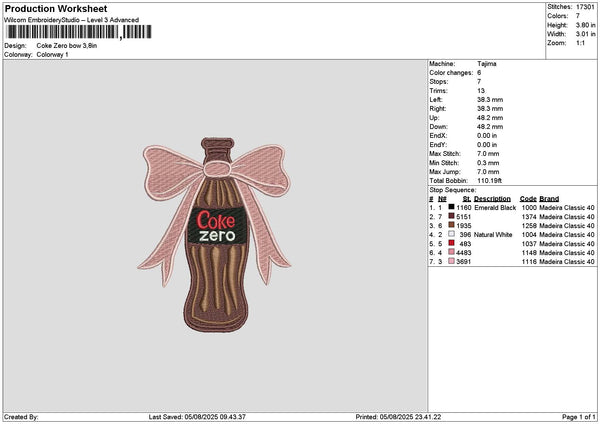Screen dimensions: 600x424
Task: Pick the brown swatch for thread 1935
Action: coord(452,225)
